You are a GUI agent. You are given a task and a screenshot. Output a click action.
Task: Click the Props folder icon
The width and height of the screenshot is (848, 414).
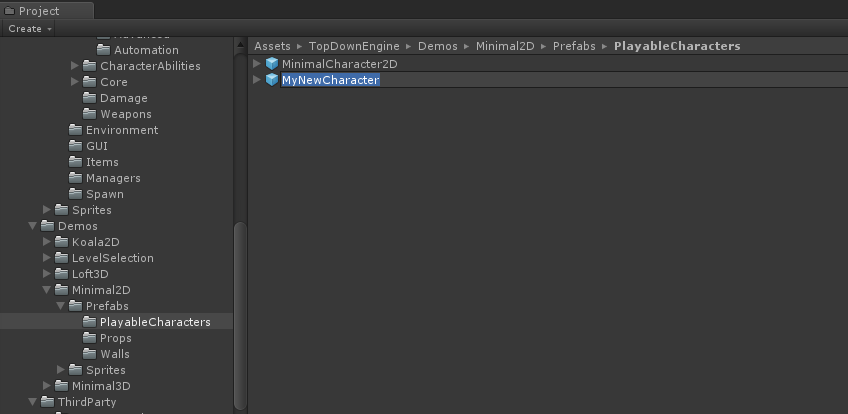[x=90, y=338]
